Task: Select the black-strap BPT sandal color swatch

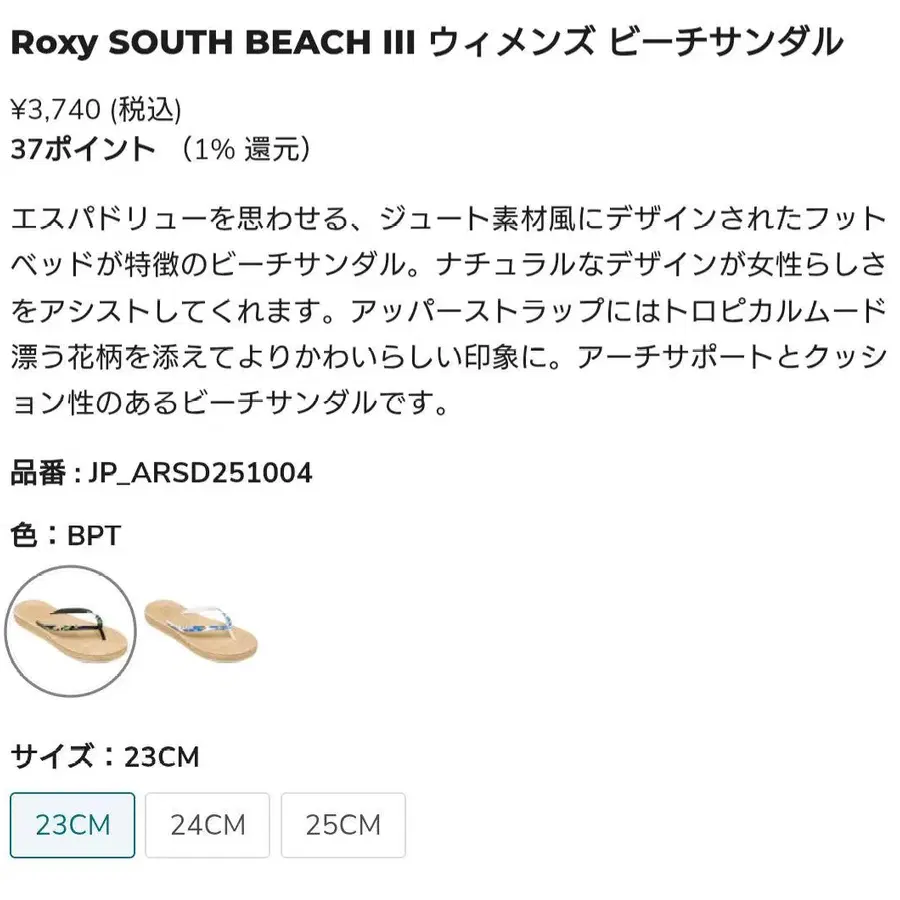Action: [x=70, y=631]
